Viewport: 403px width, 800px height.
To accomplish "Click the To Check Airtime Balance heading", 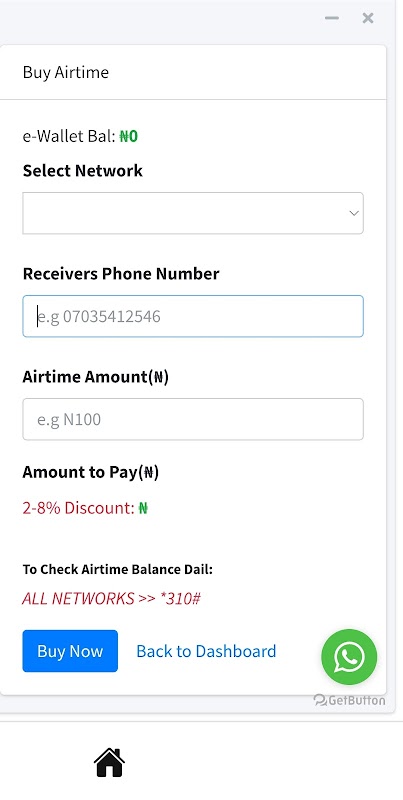I will coord(117,569).
